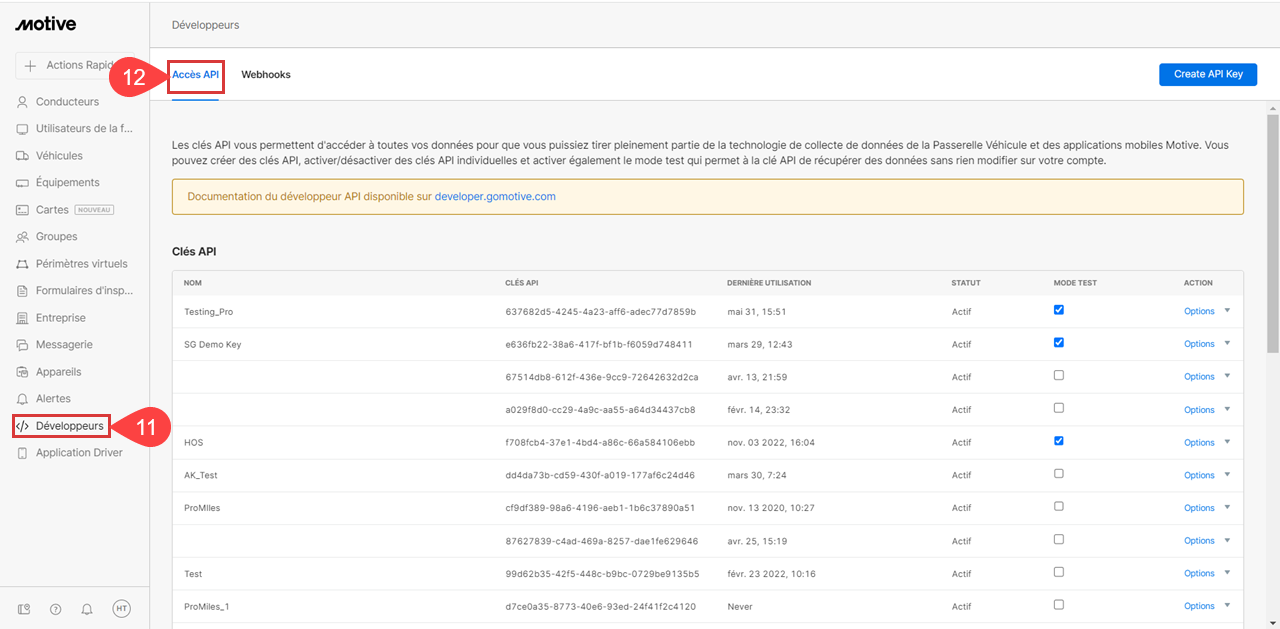Go to Véhicules truck icon

23,156
